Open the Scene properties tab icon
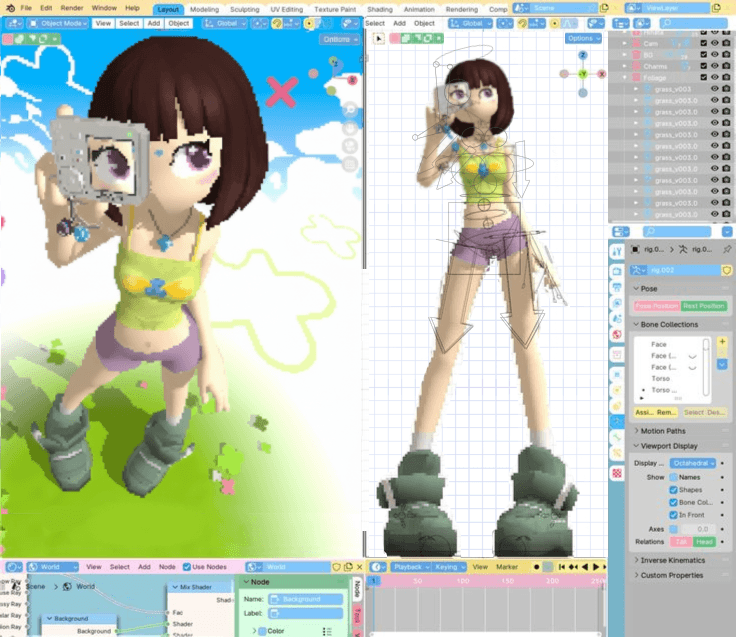This screenshot has width=736, height=638. coord(617,319)
